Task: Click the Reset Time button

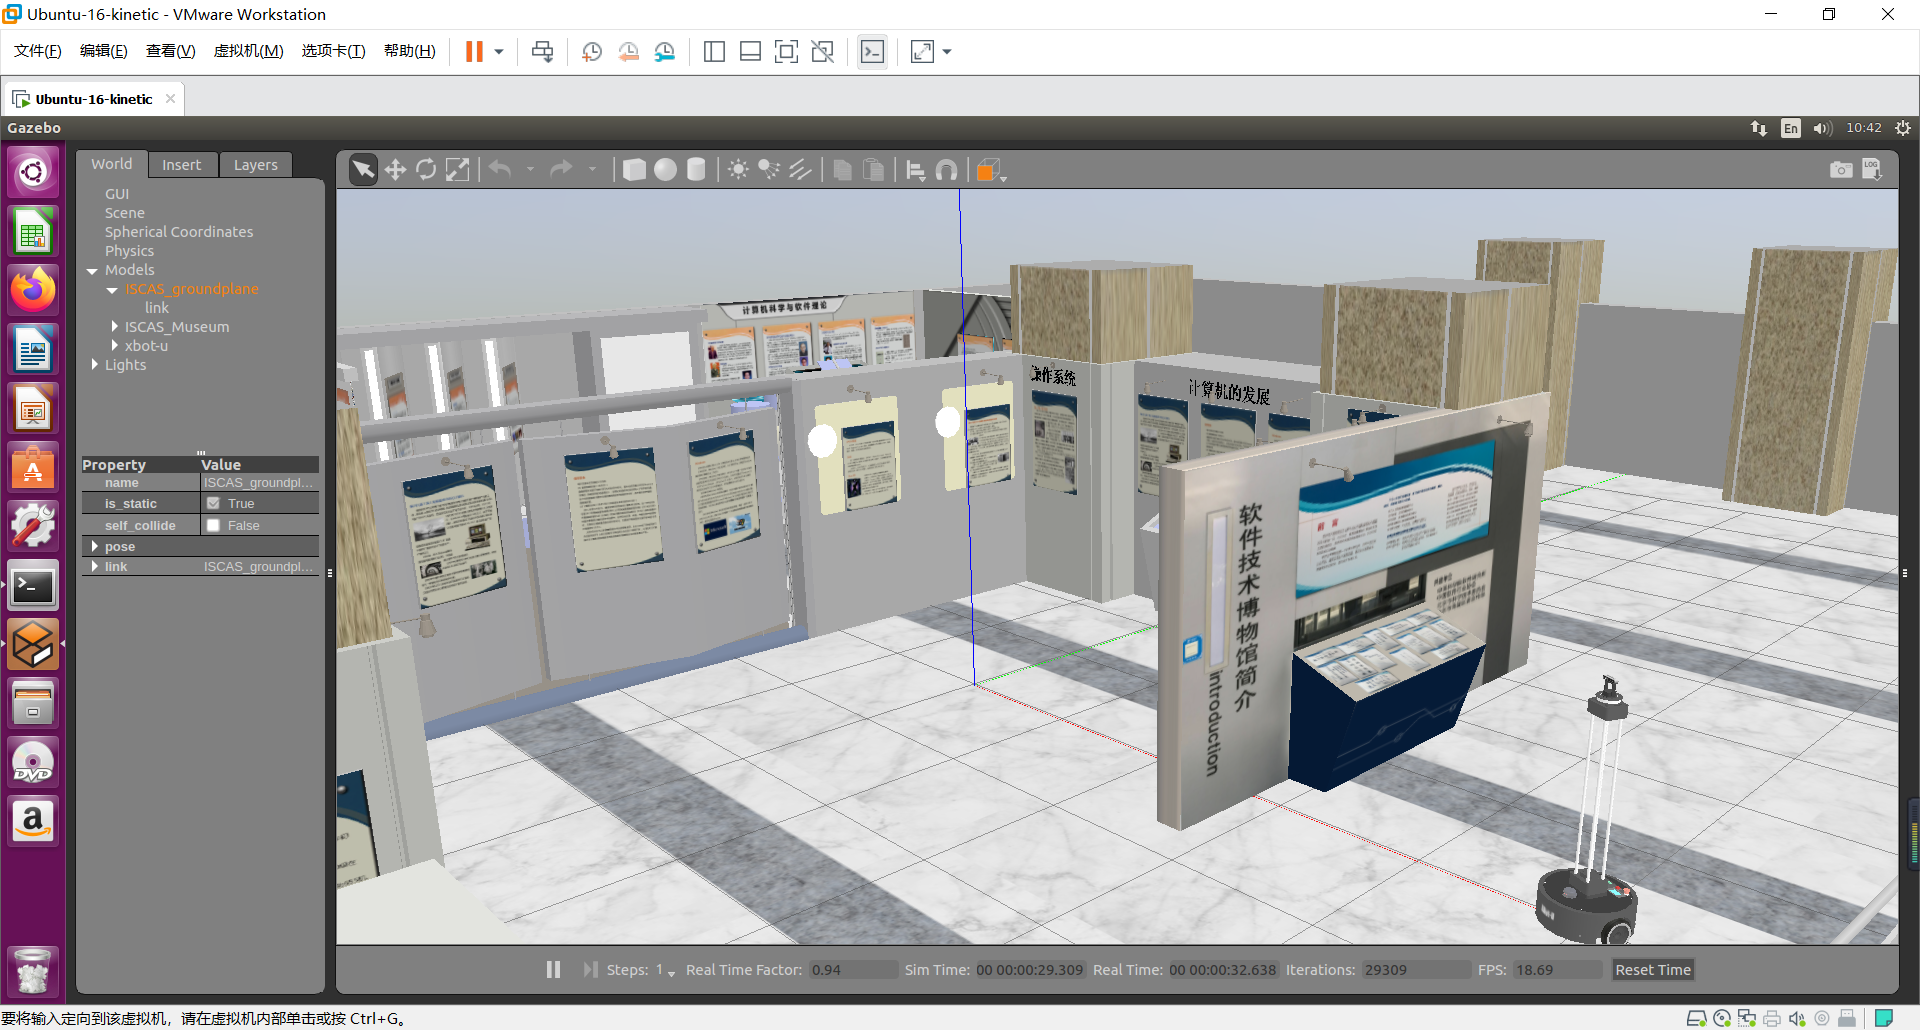Action: (1653, 970)
